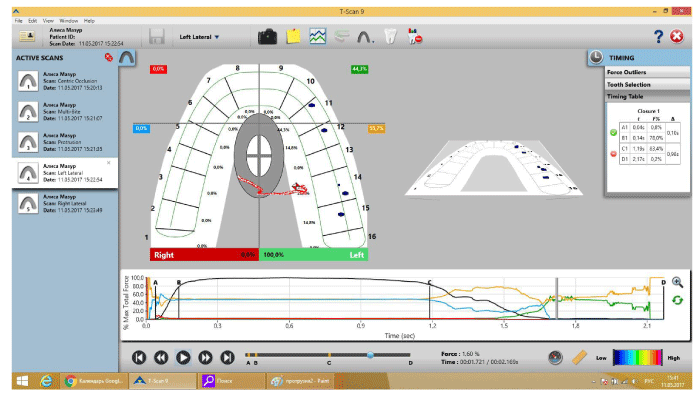Click the save floppy disk icon
The image size is (700, 397).
[157, 37]
